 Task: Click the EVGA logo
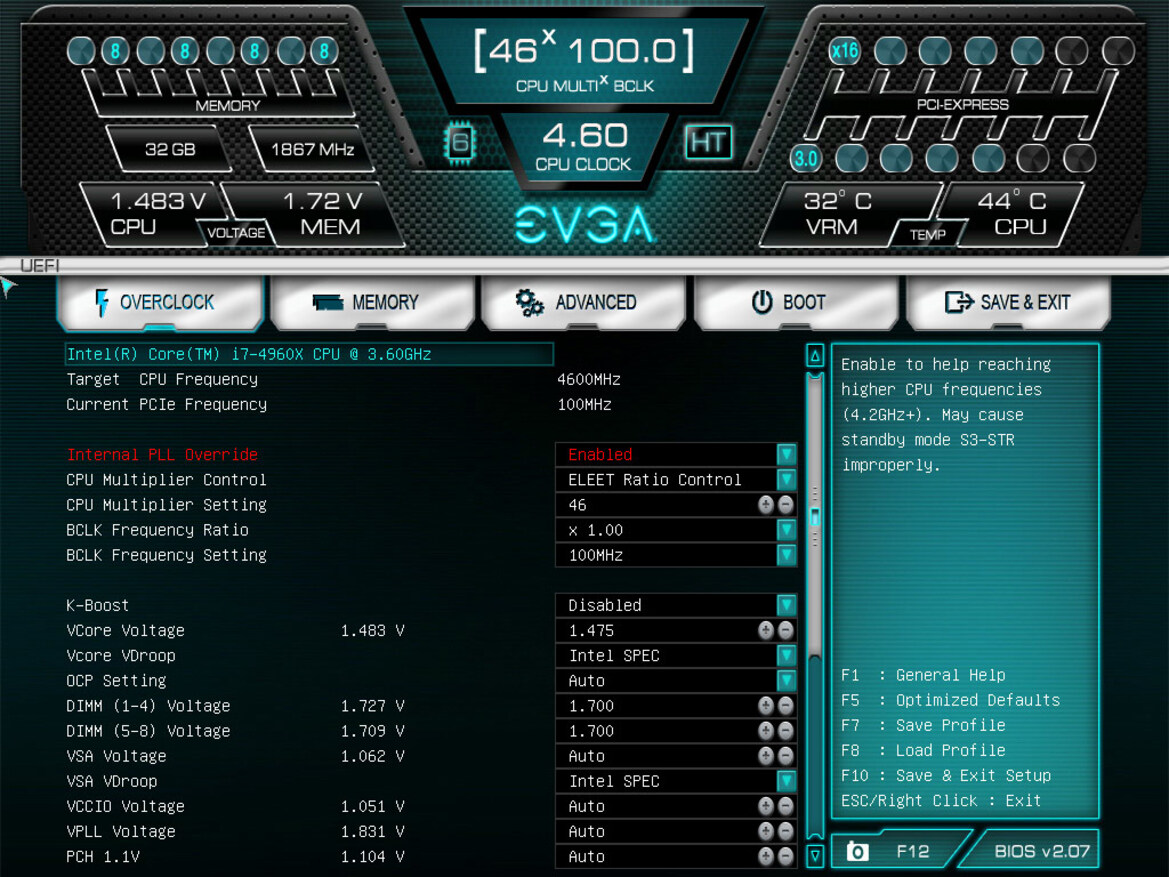coord(585,224)
